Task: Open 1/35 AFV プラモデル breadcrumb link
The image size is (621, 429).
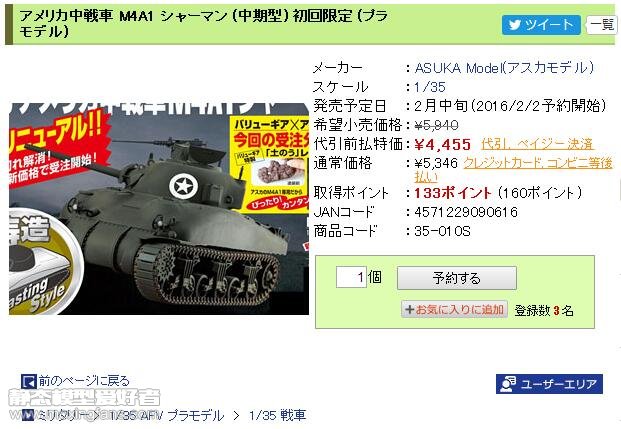Action: pos(167,415)
